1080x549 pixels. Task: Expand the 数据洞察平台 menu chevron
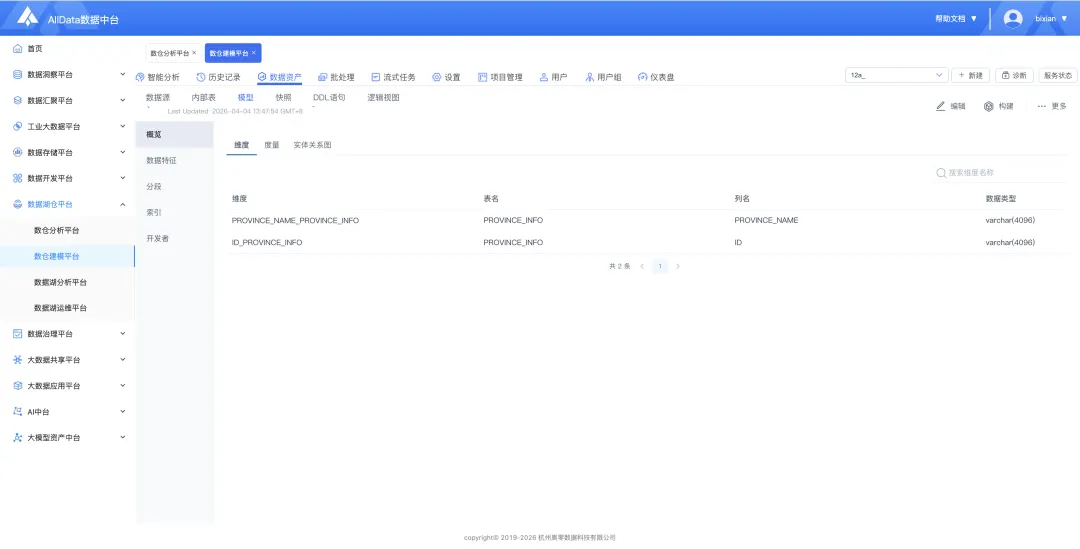[x=123, y=74]
